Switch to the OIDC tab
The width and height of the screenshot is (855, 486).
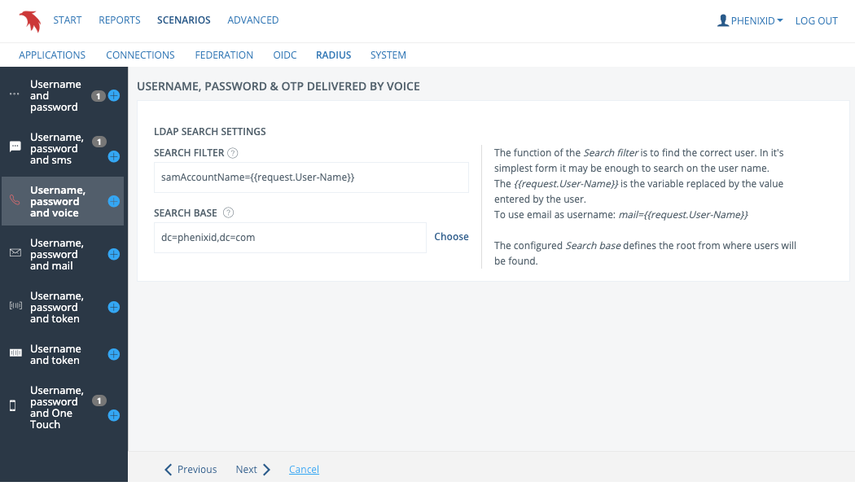coord(285,55)
